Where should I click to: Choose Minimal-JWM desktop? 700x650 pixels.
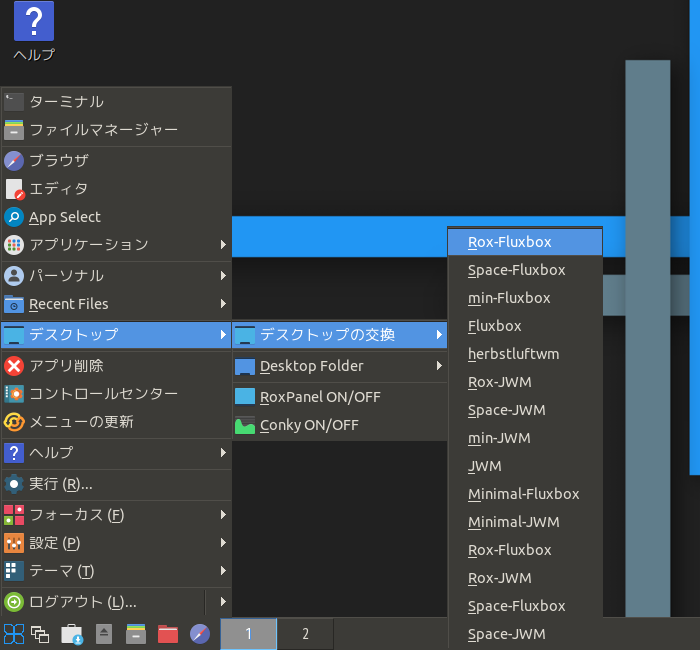tap(525, 522)
